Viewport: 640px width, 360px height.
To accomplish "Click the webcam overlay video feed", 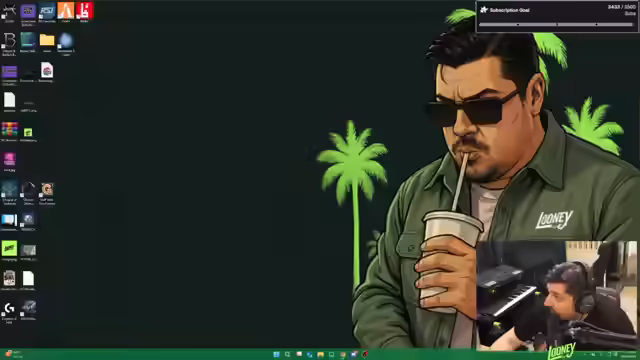I will pos(557,296).
